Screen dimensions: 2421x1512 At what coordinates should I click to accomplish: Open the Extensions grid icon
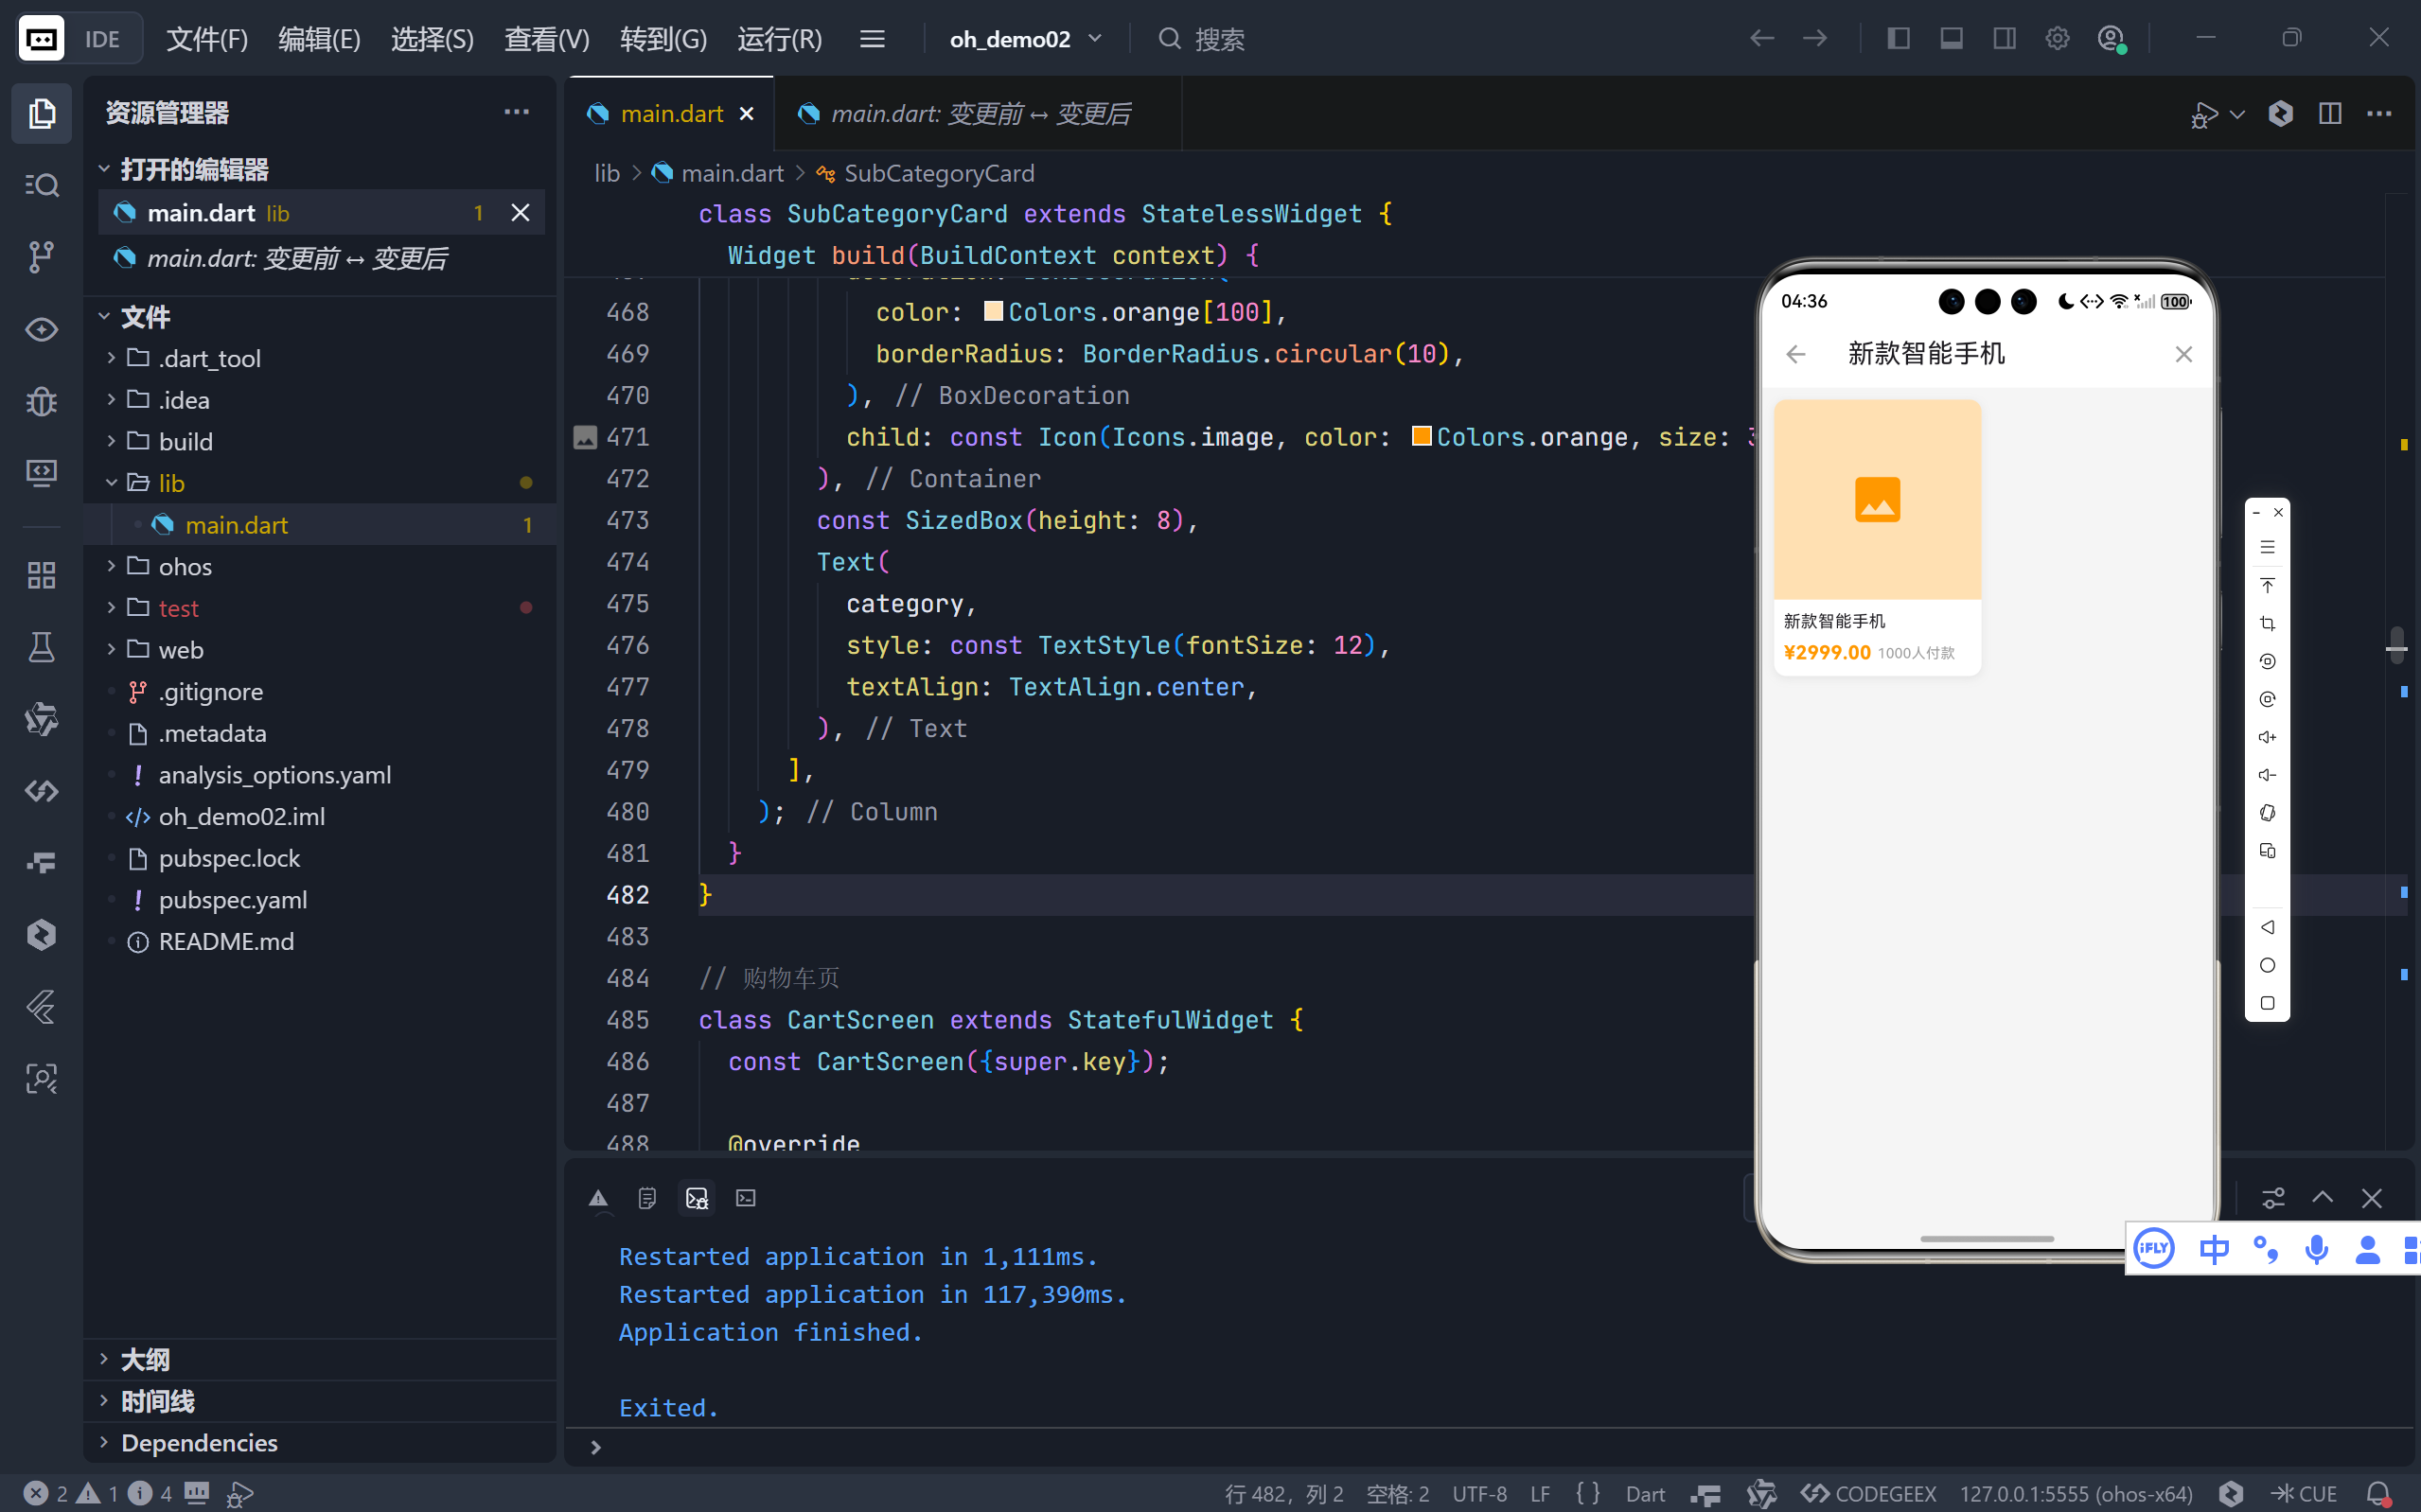[41, 575]
